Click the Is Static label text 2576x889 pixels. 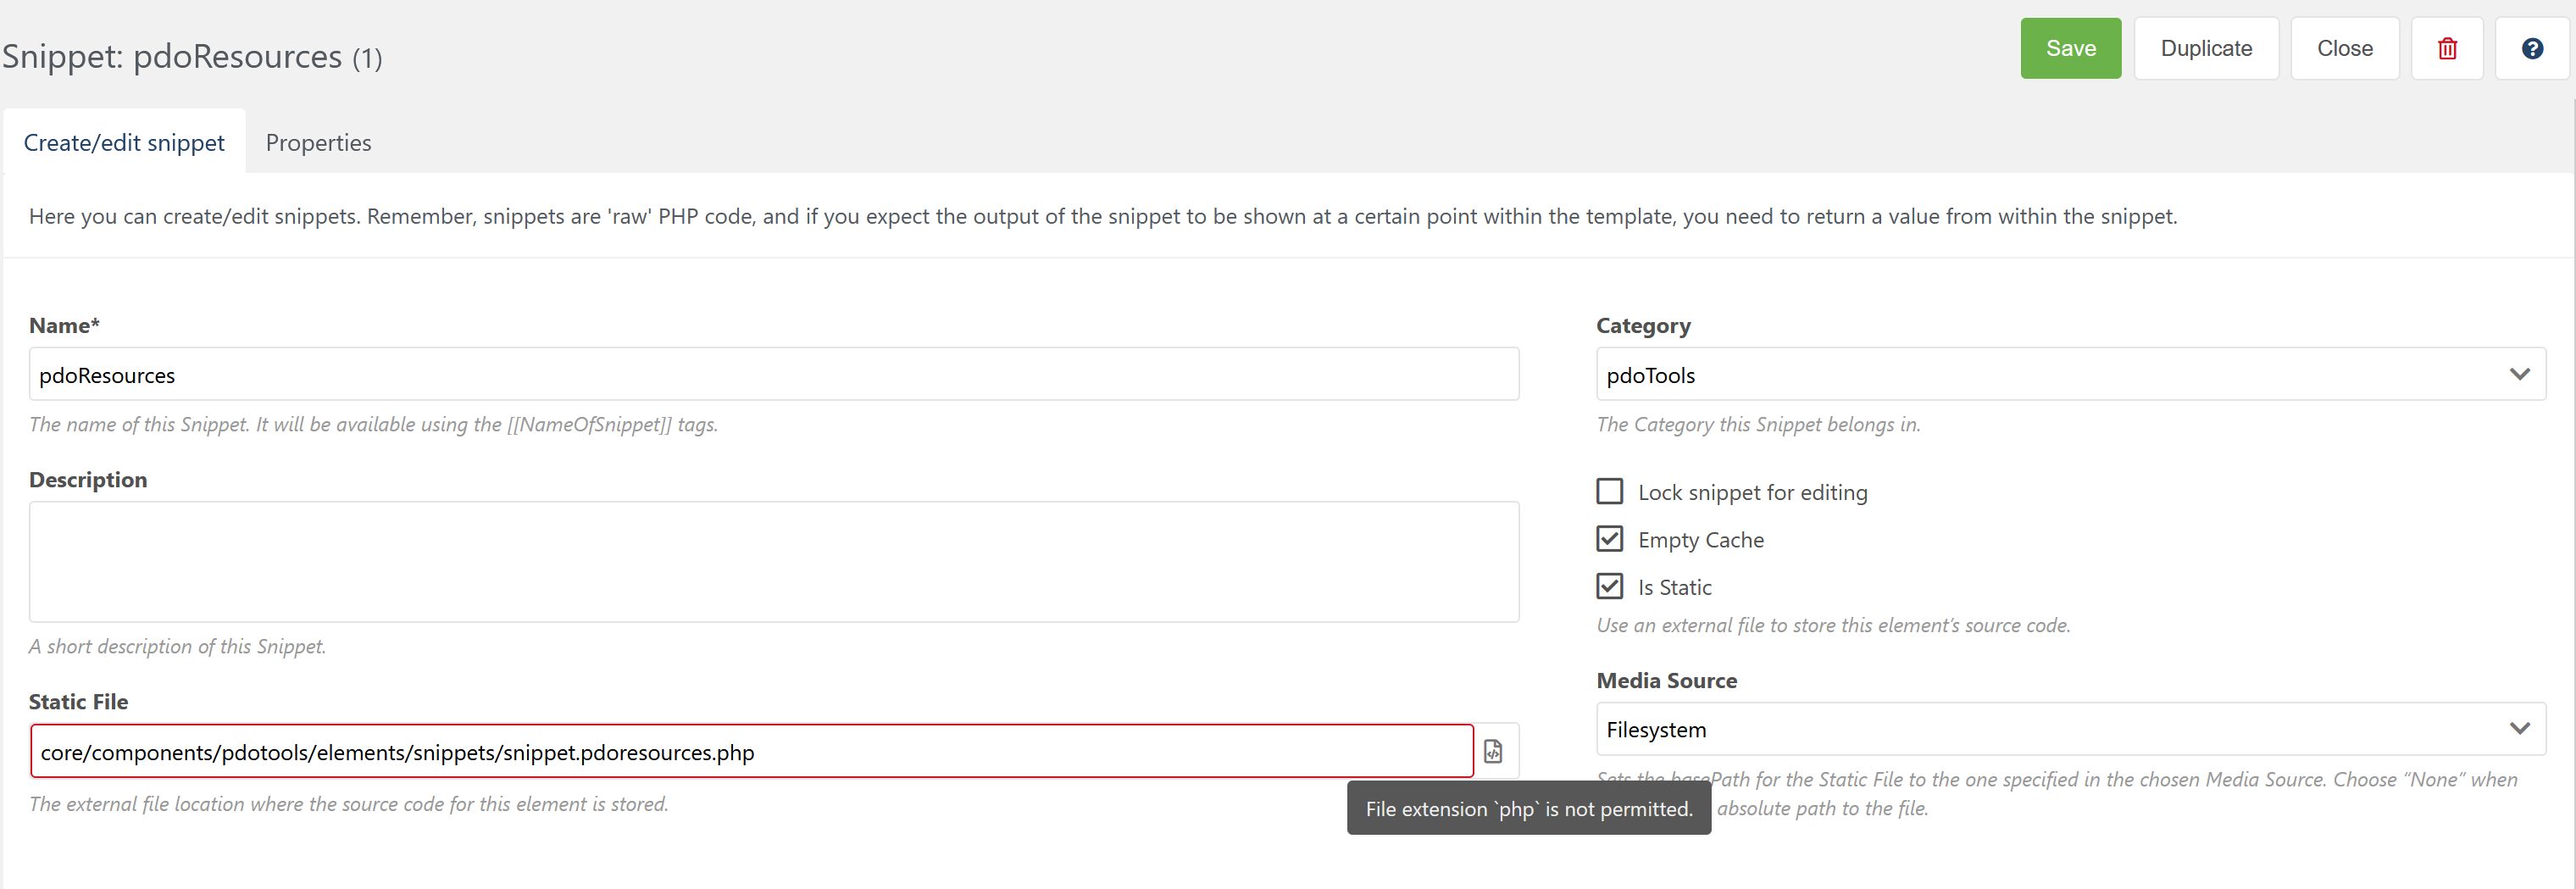[1674, 587]
